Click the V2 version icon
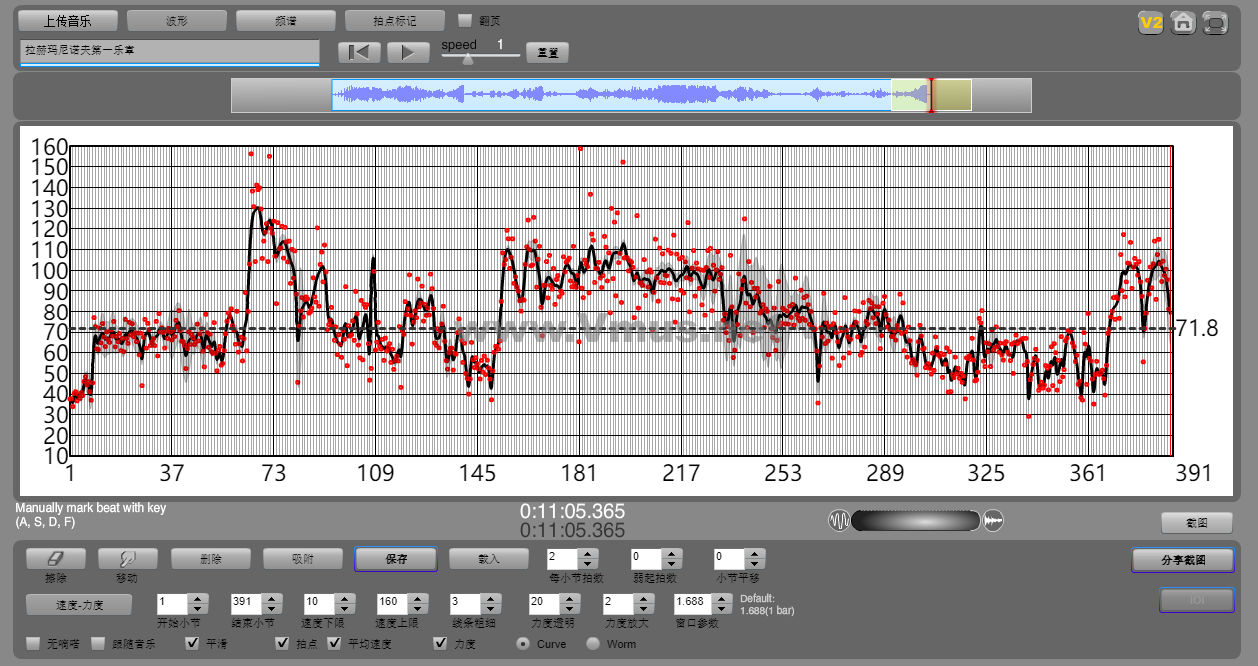The image size is (1258, 666). (1151, 22)
